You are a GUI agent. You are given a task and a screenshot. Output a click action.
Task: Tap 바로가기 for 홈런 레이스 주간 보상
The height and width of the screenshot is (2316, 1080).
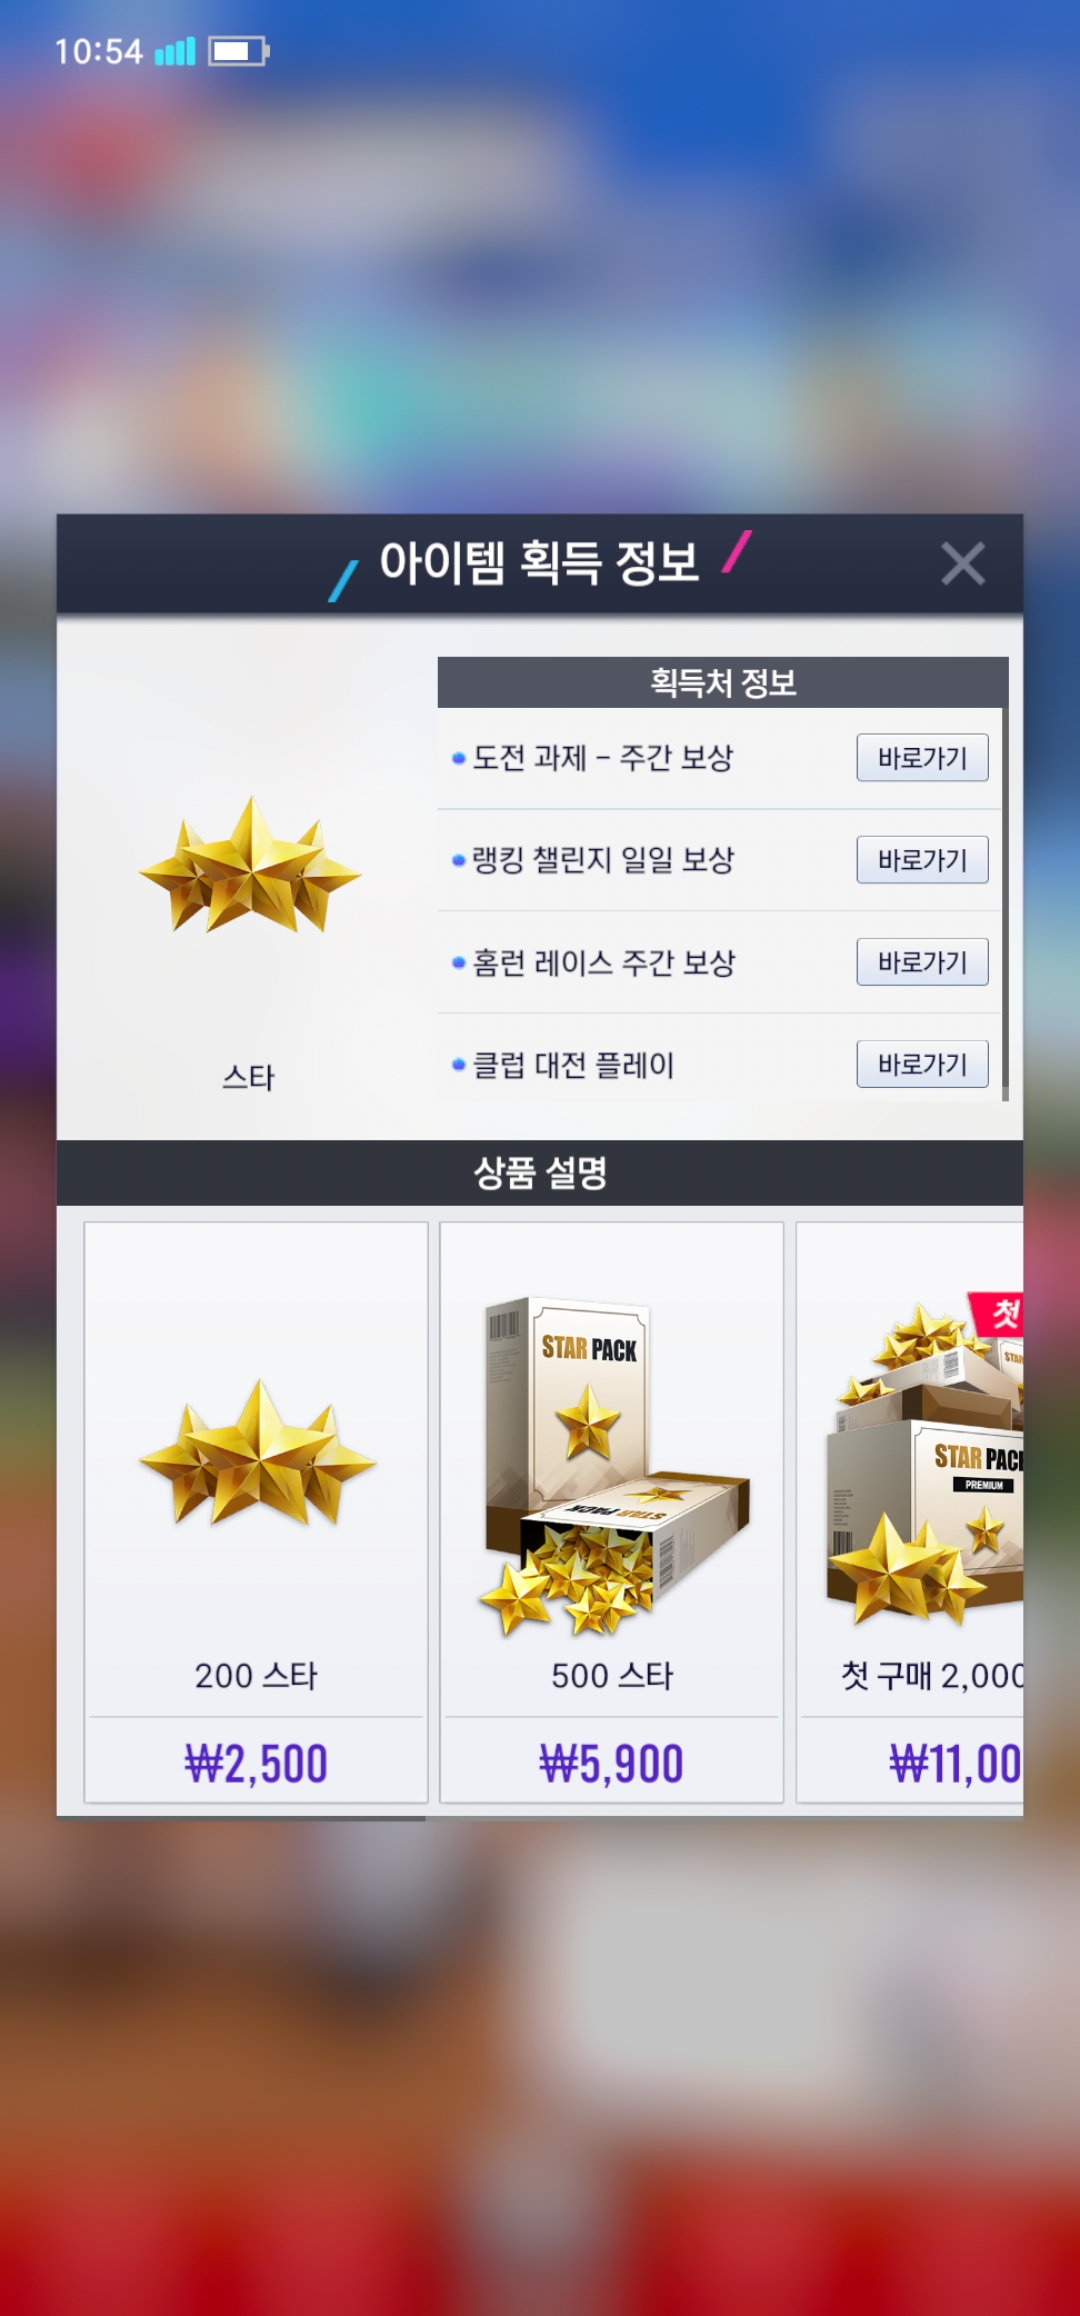tap(922, 961)
